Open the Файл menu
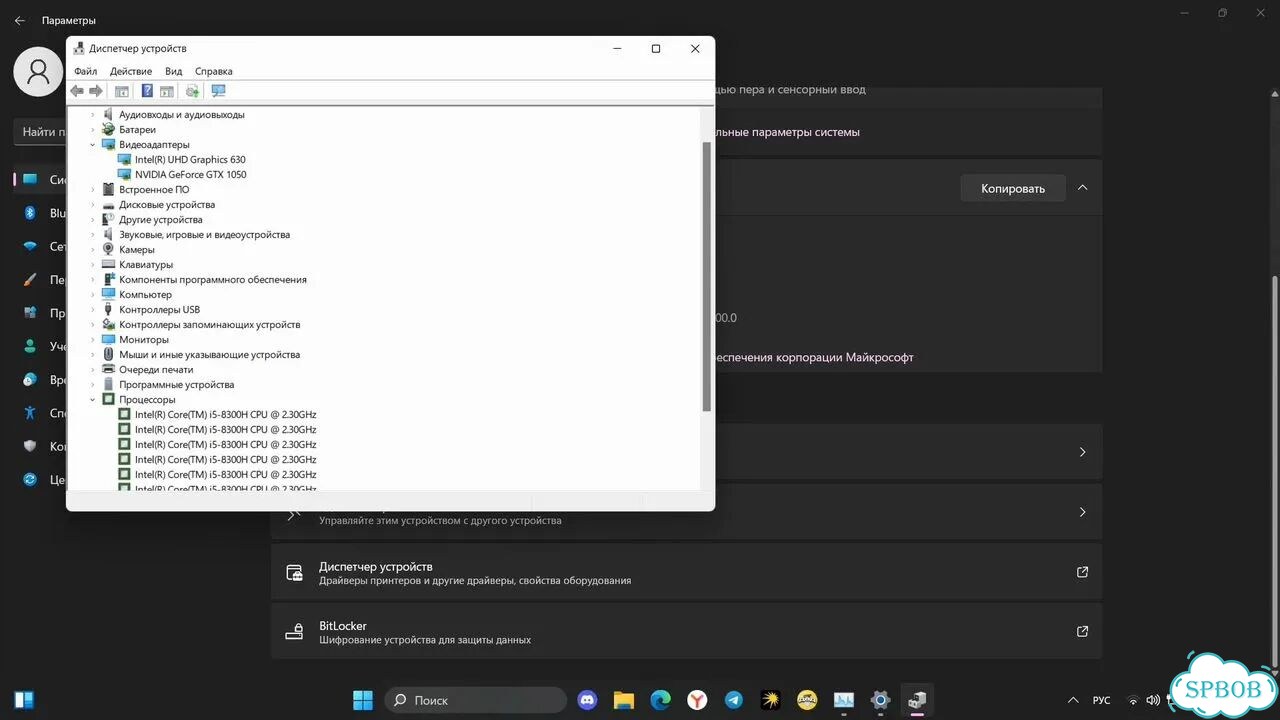Viewport: 1280px width, 720px height. point(85,71)
